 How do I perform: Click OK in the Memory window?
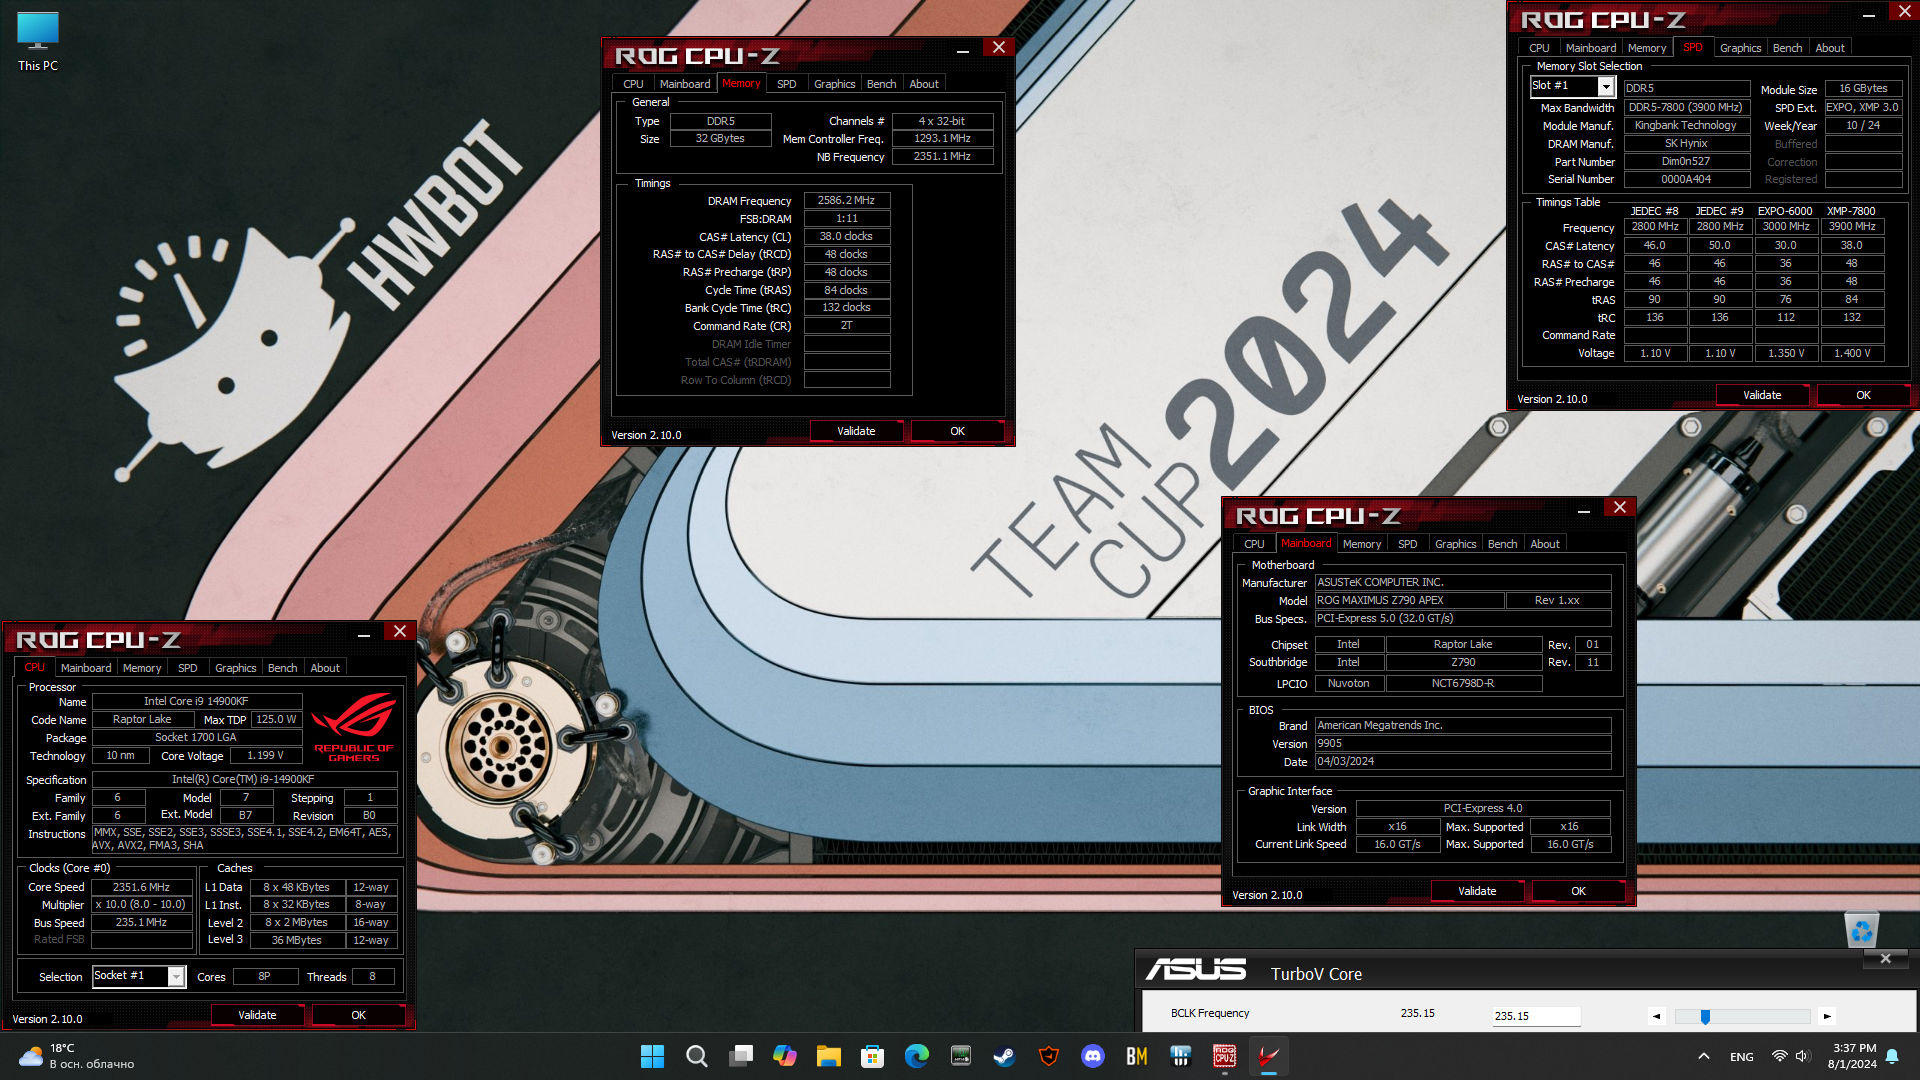tap(957, 431)
